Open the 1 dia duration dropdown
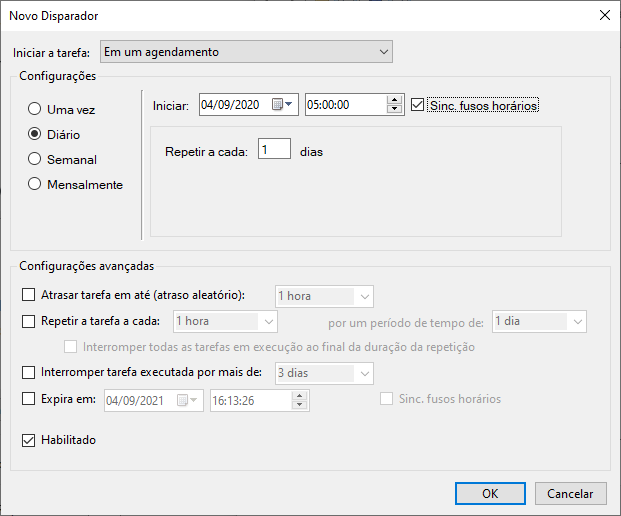This screenshot has height=516, width=621. coord(539,322)
